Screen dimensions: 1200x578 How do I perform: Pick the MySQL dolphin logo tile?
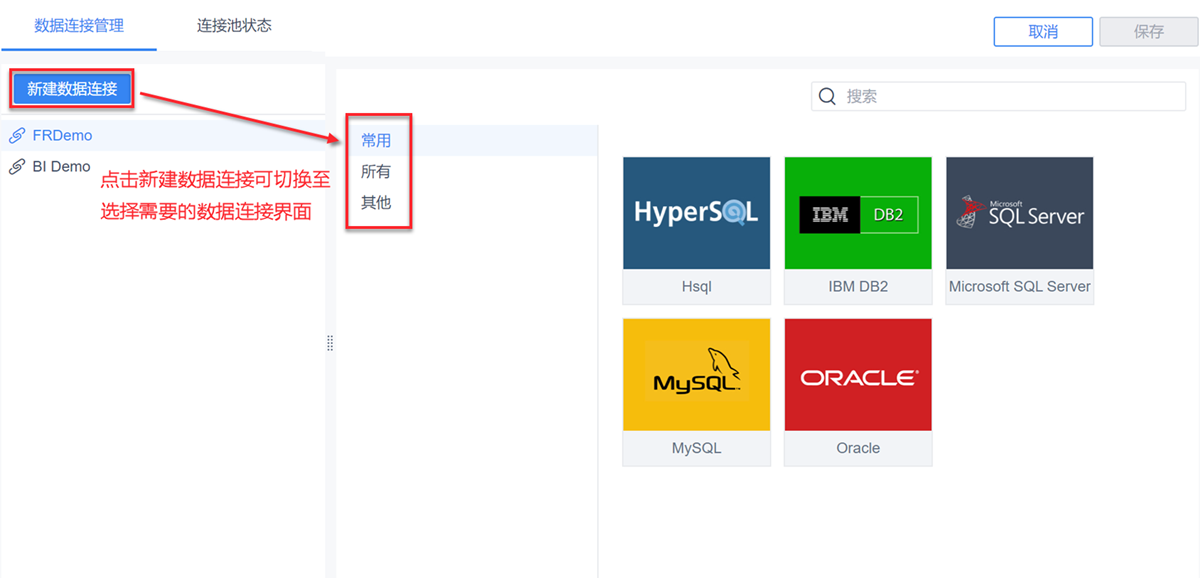(697, 375)
